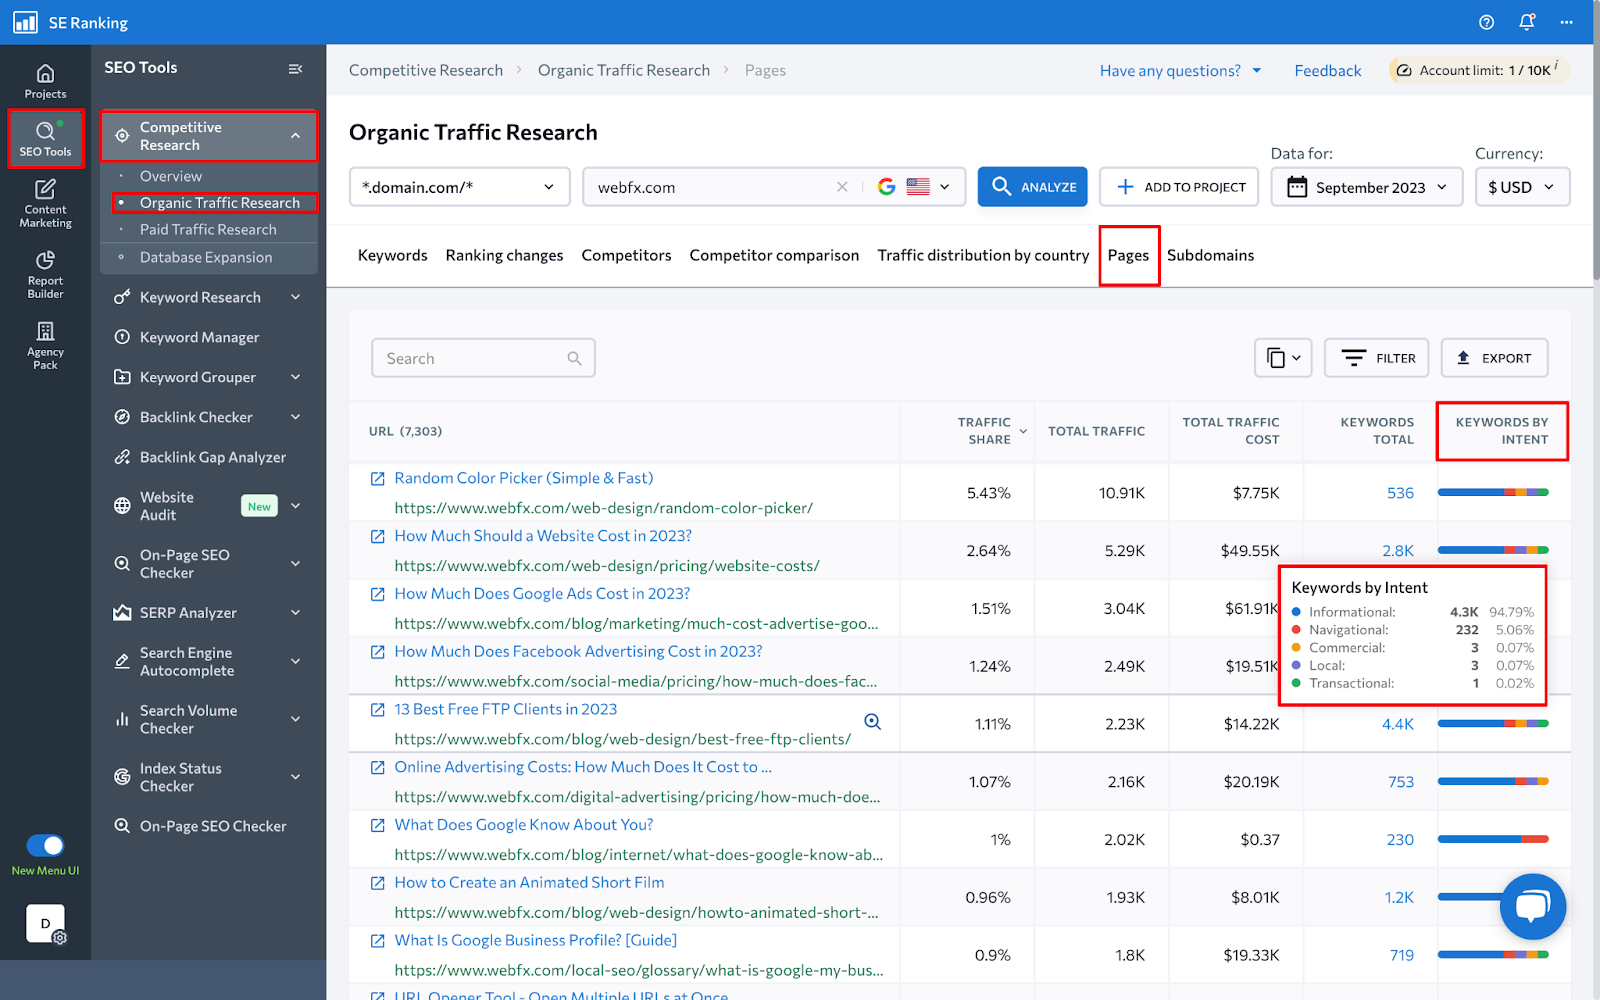Viewport: 1600px width, 1000px height.
Task: Select Paid Traffic Research submenu item
Action: (x=208, y=229)
